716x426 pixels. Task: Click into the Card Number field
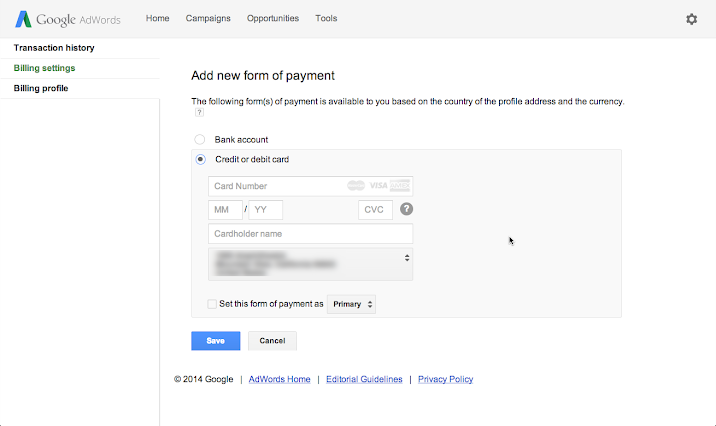(x=275, y=186)
